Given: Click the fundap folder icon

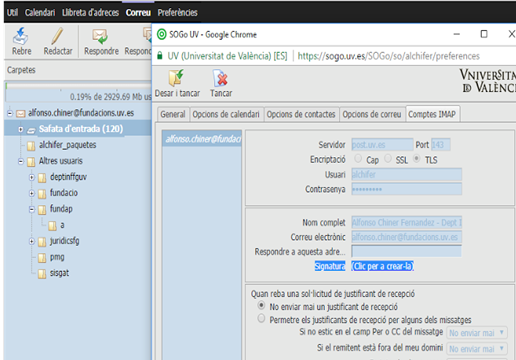Looking at the screenshot, I should [42, 210].
